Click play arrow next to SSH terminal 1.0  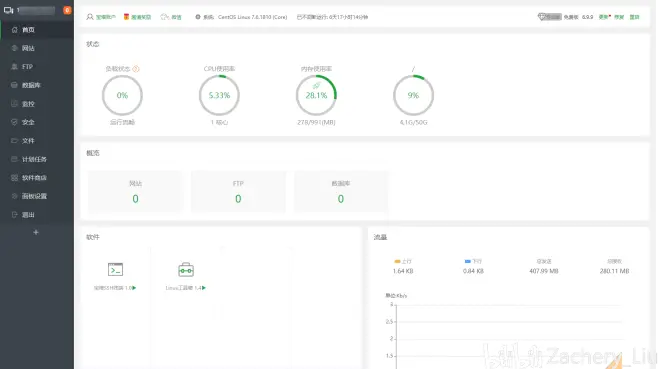(134, 288)
